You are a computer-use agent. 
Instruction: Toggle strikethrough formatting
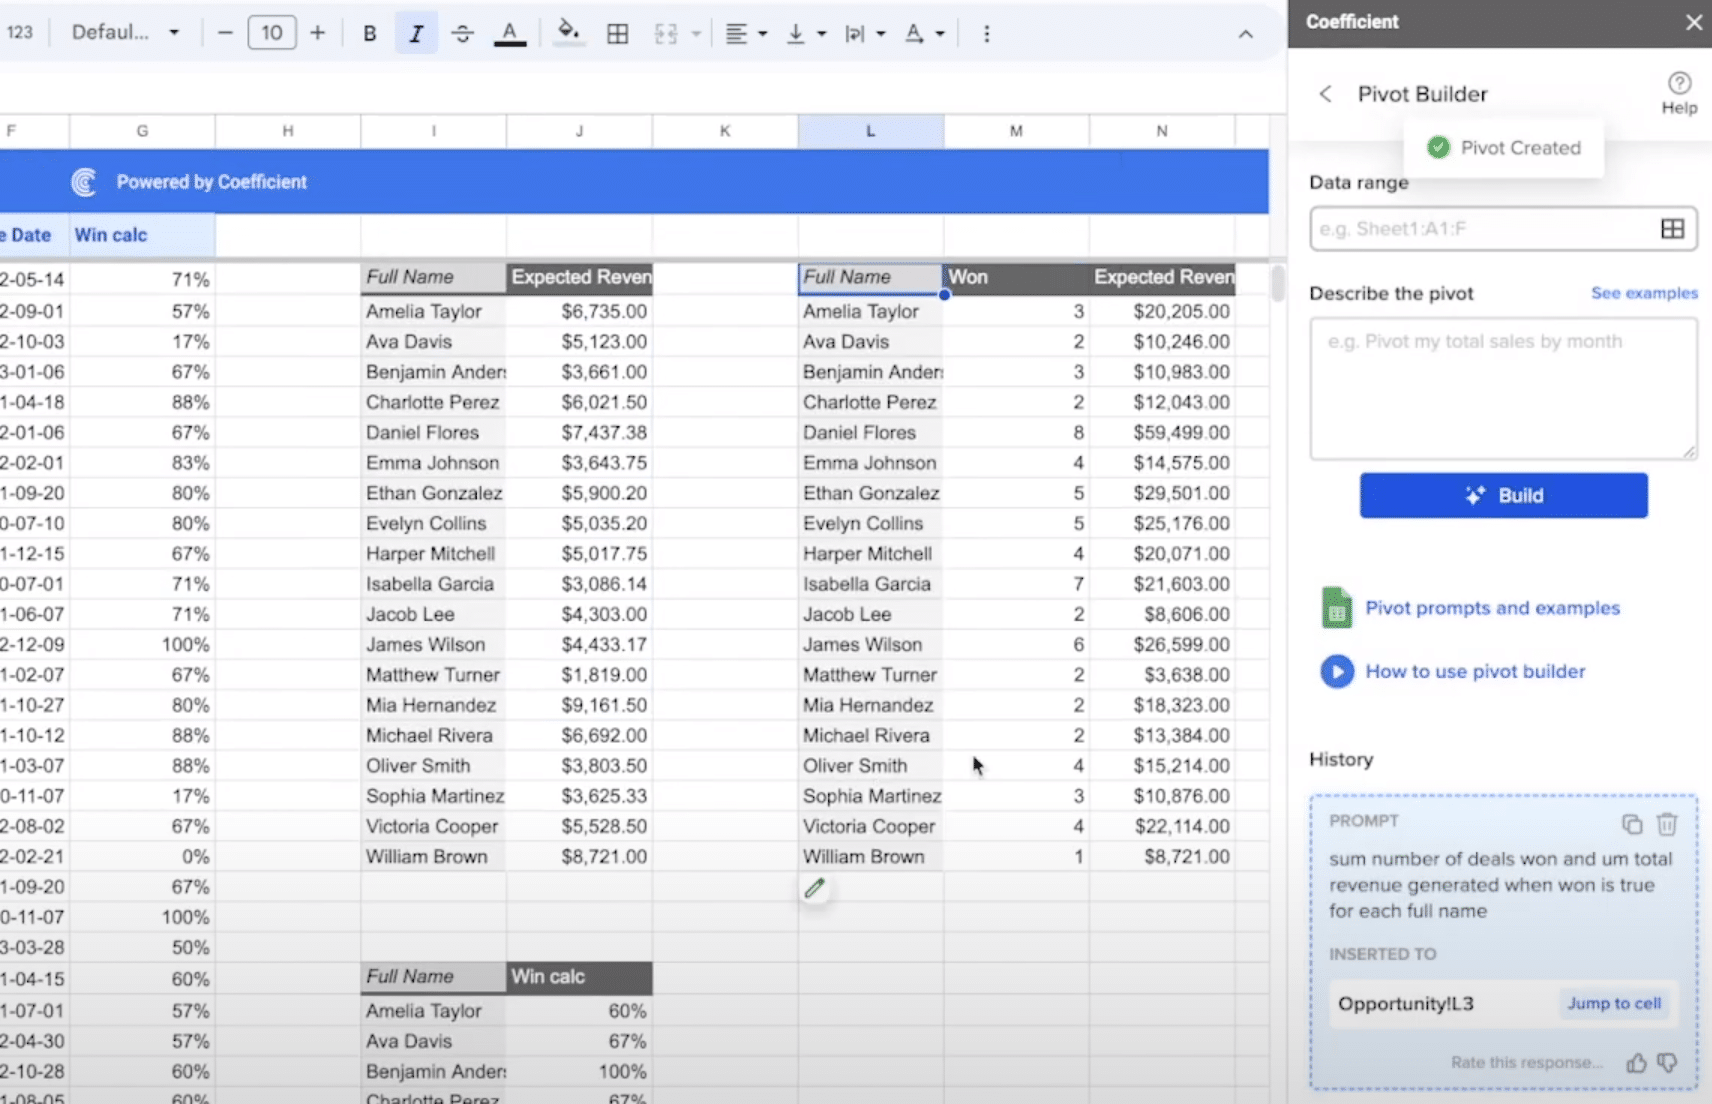462,33
